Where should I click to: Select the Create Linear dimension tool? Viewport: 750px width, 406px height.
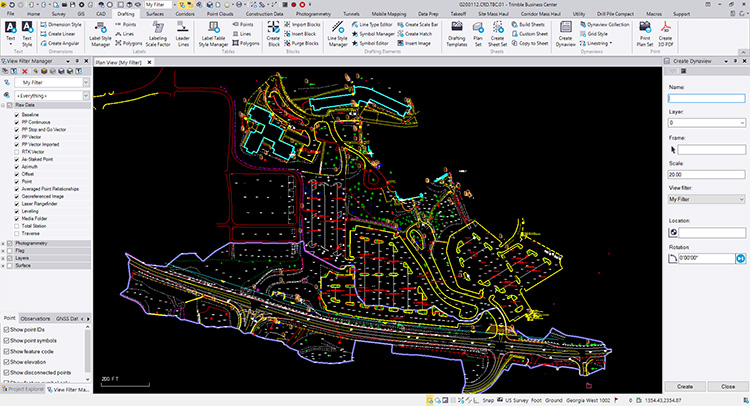[x=58, y=34]
